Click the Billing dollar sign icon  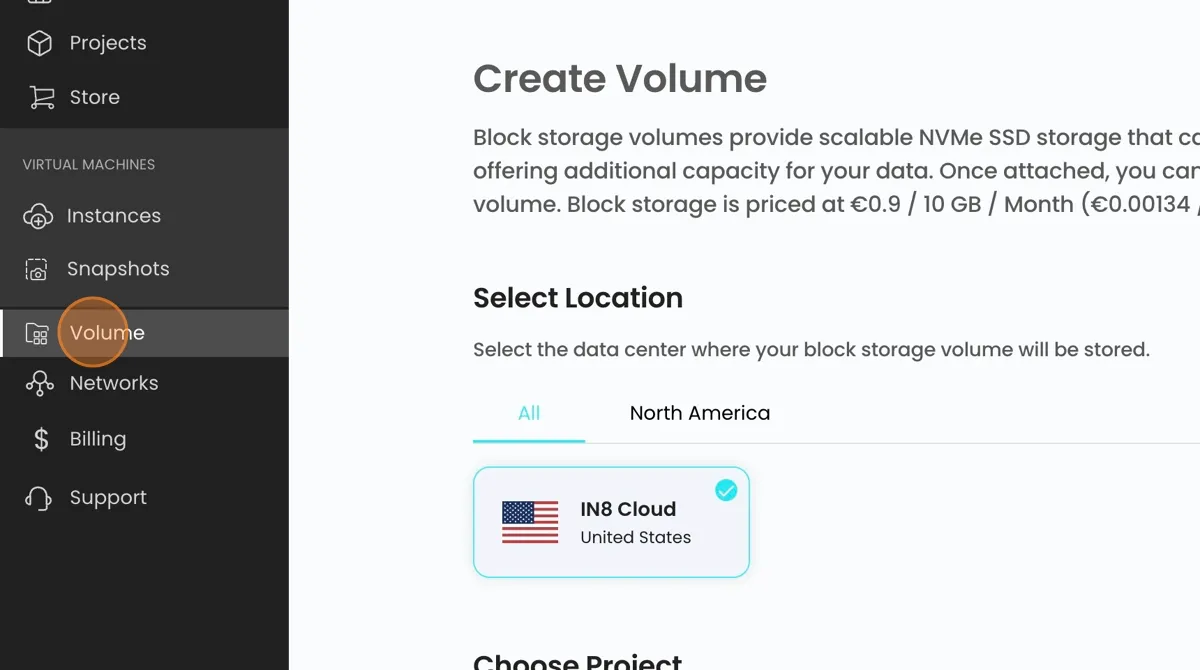41,439
